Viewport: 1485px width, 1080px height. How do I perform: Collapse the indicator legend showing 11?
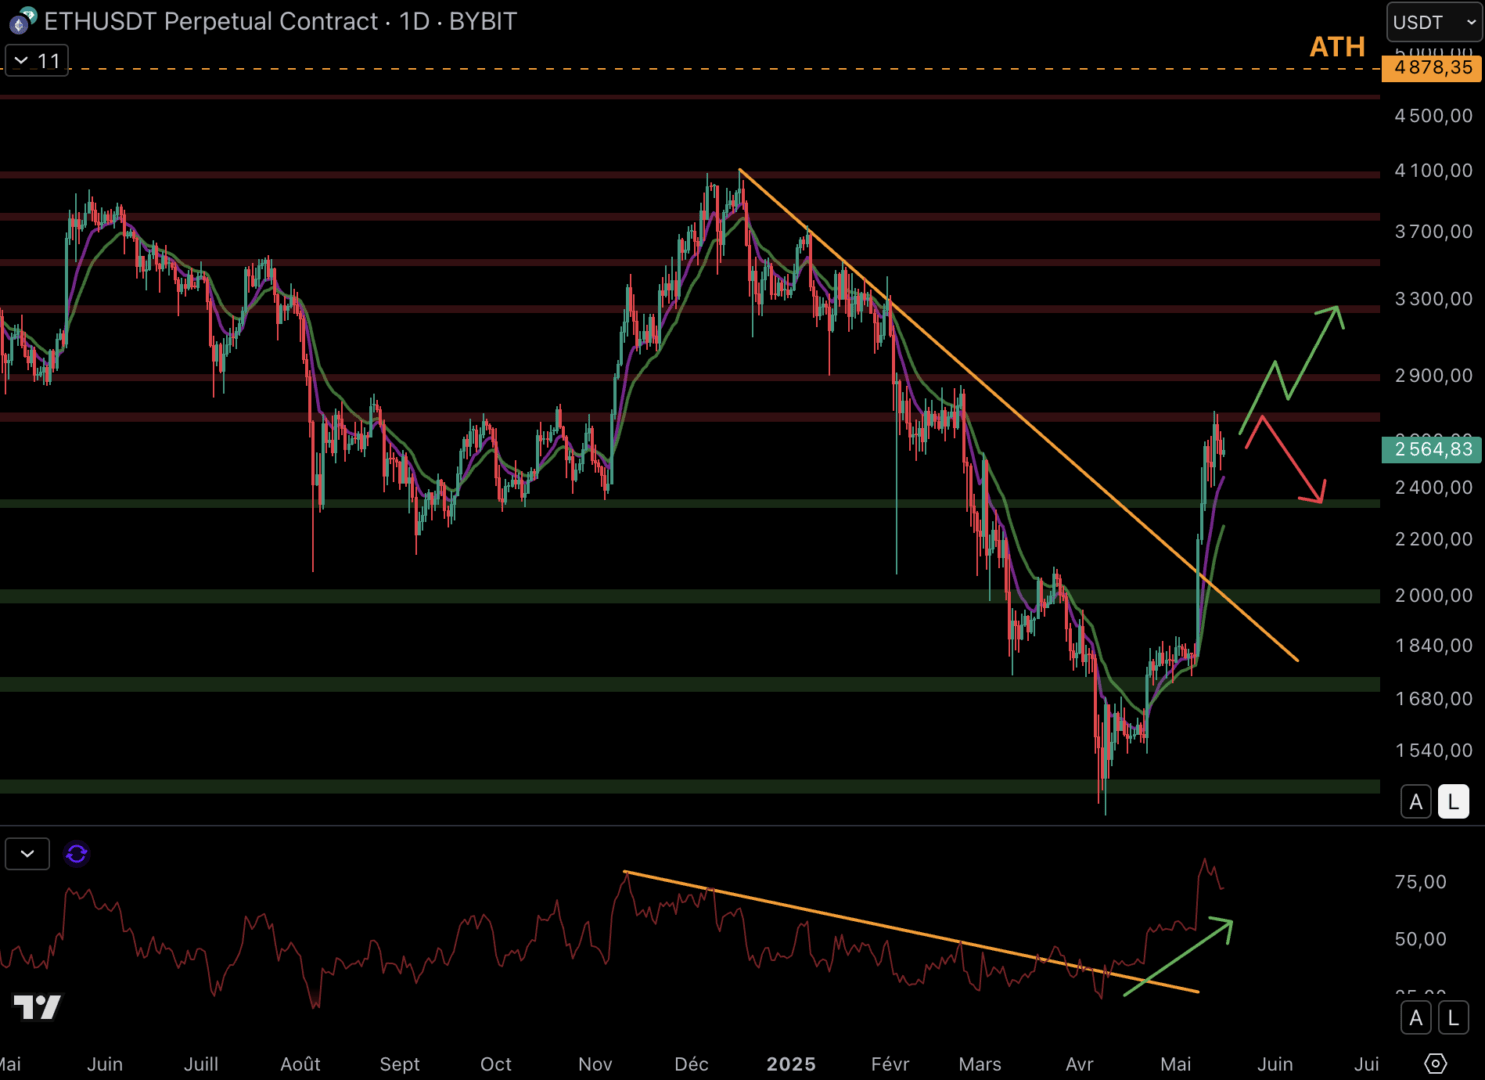pos(37,61)
